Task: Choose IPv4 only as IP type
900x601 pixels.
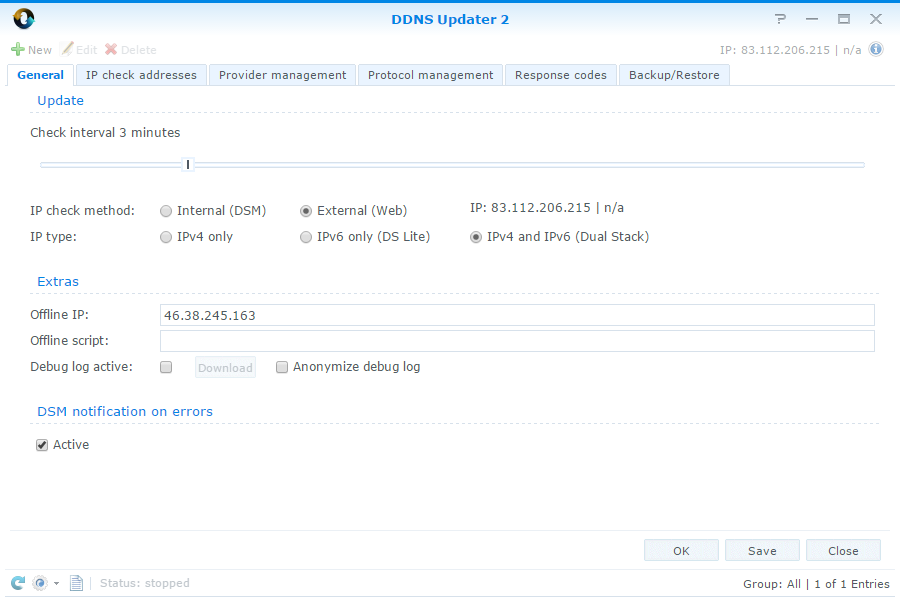Action: coord(166,237)
